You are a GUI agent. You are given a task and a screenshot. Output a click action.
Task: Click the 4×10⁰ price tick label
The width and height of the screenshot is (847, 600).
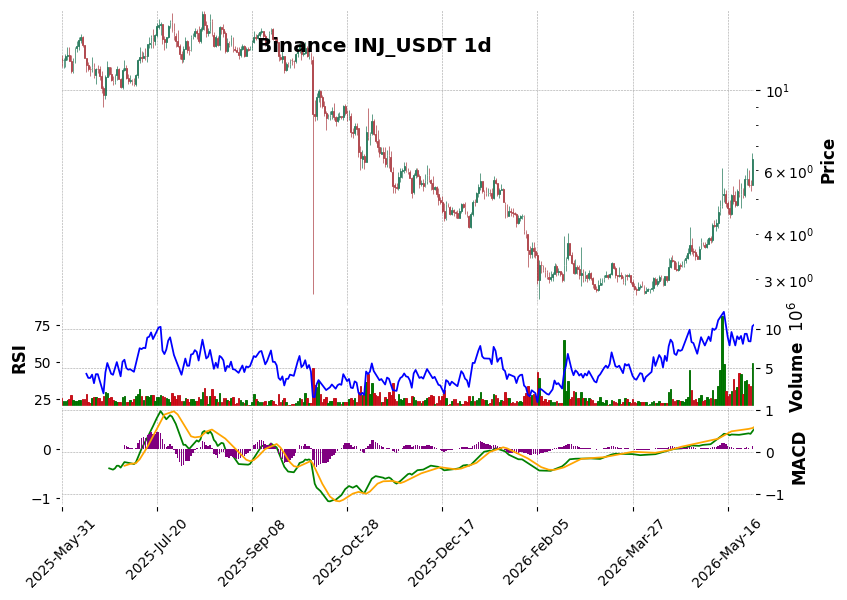pyautogui.click(x=788, y=235)
